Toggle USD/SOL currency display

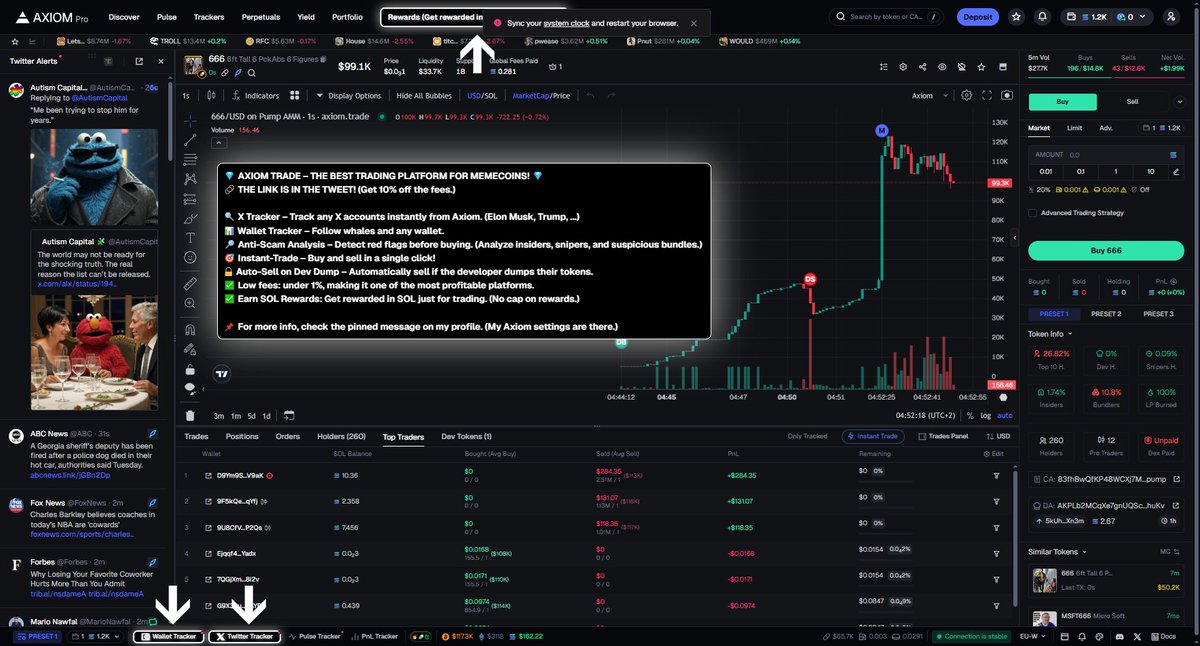482,96
